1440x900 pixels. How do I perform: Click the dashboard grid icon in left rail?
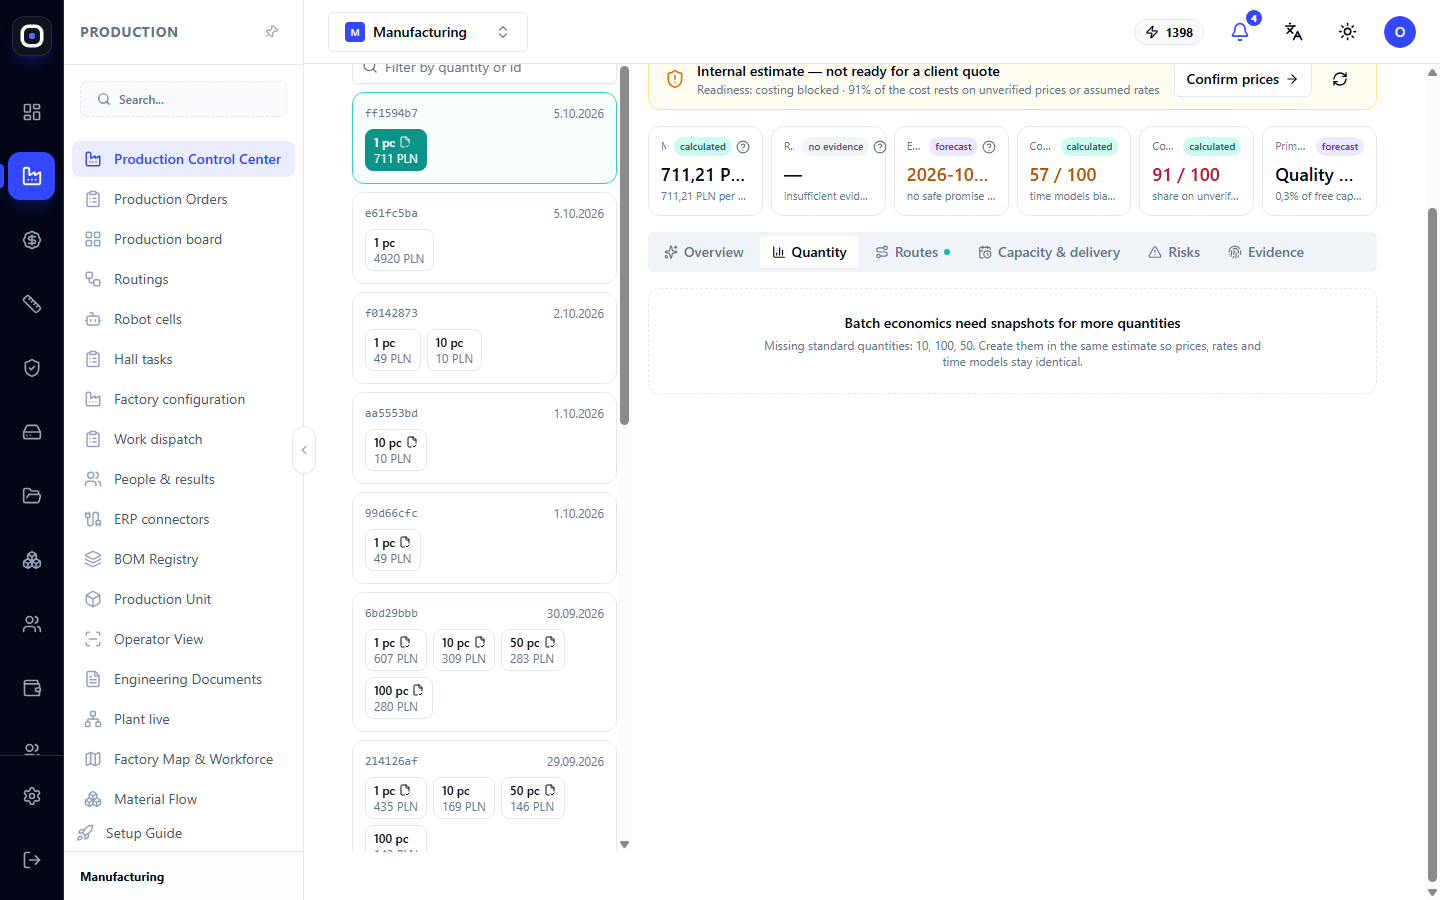coord(32,112)
